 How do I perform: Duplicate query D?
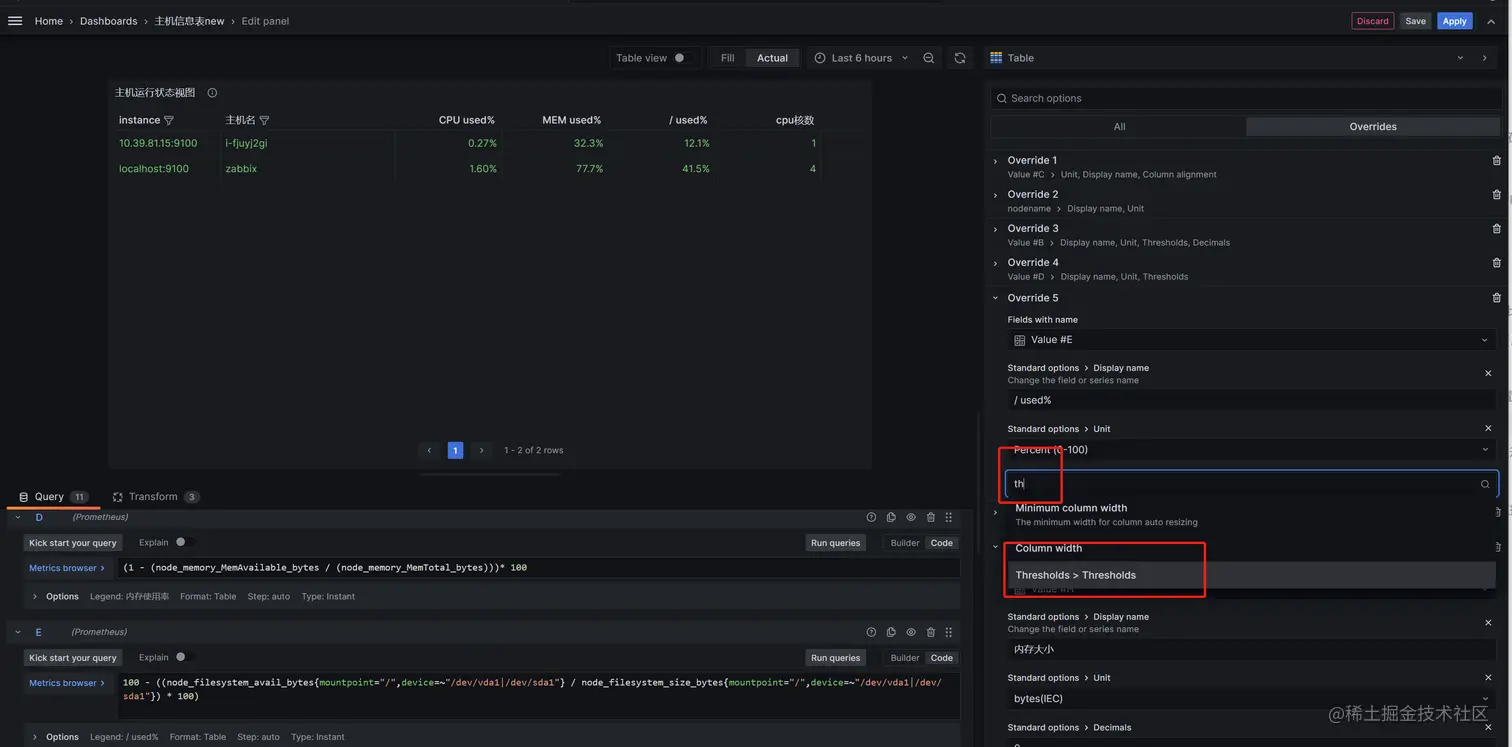coord(891,518)
